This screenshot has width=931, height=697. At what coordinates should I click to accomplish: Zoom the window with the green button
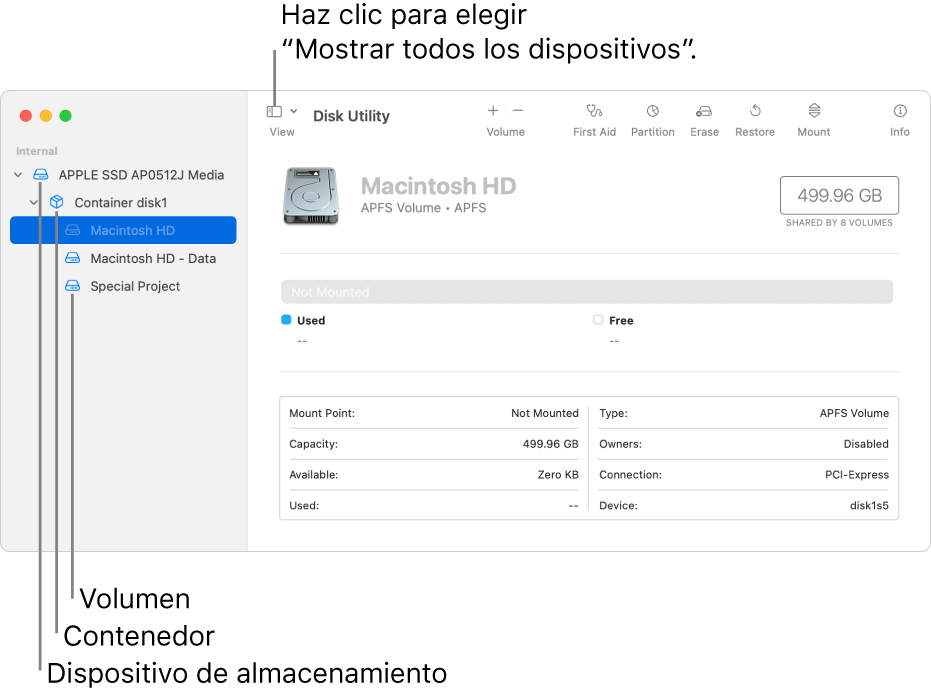point(66,116)
